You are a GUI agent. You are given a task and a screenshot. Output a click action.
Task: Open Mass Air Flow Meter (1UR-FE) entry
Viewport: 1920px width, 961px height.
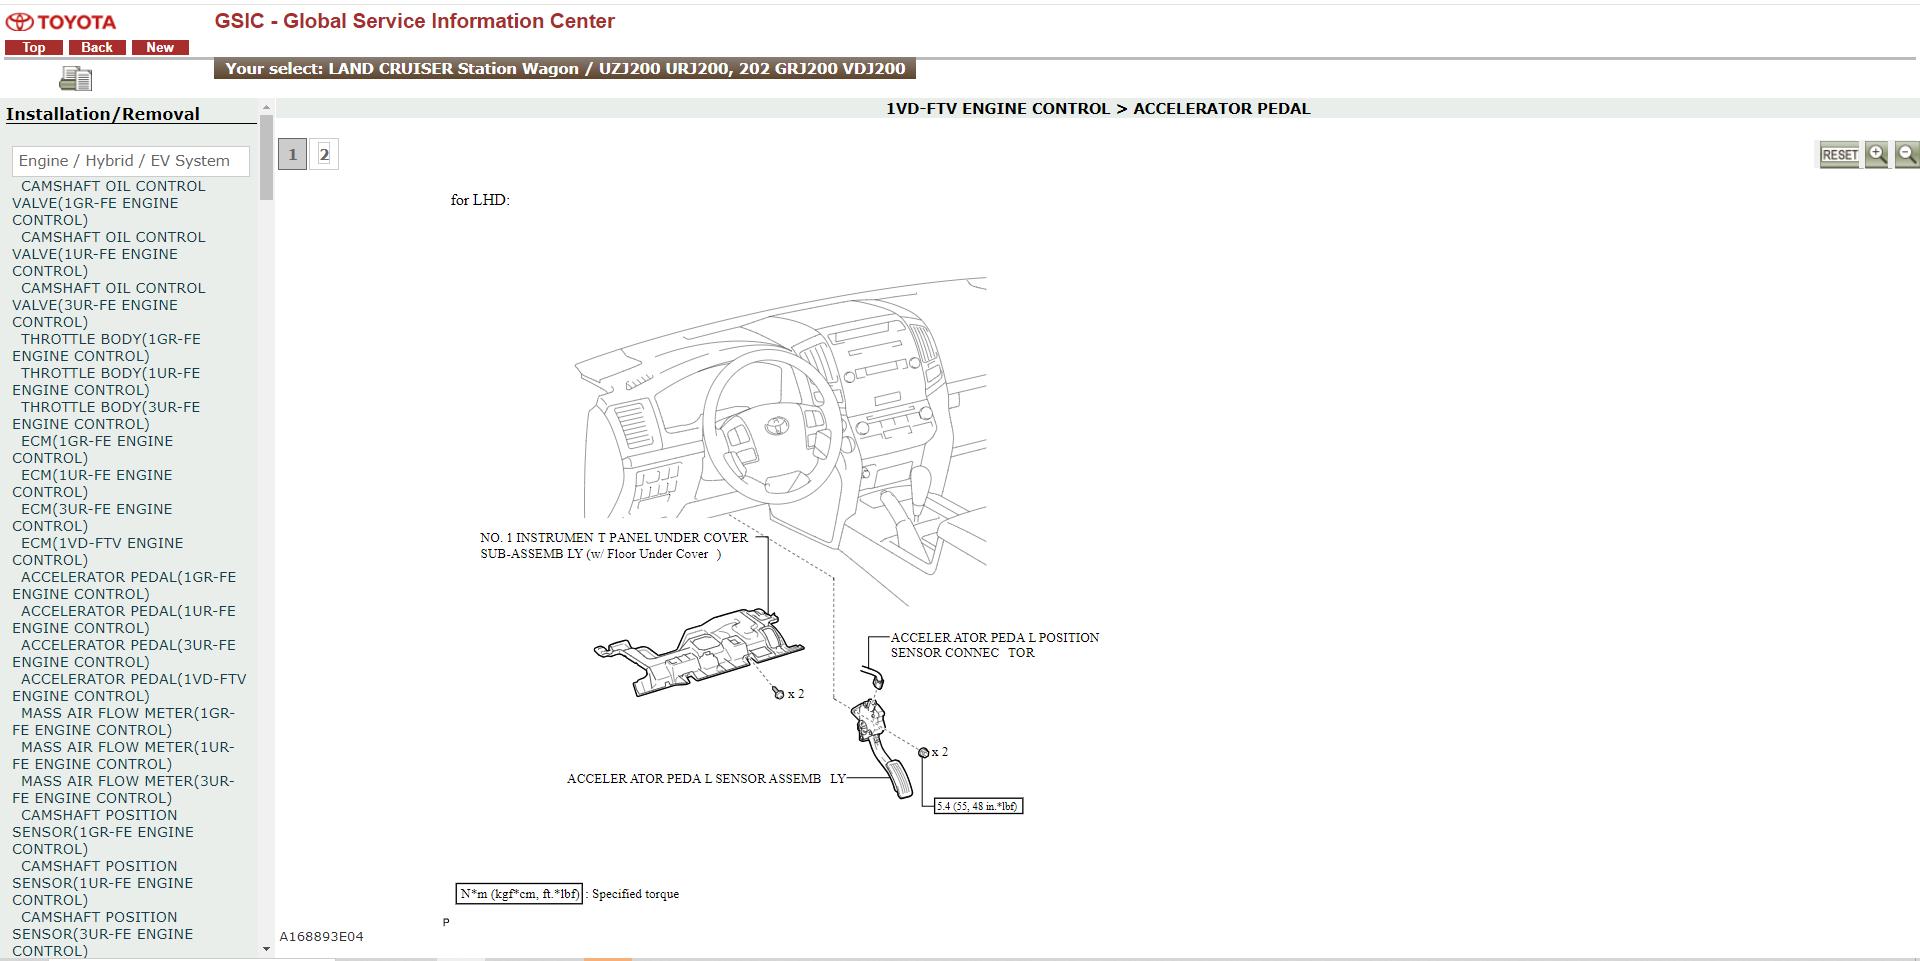pyautogui.click(x=124, y=755)
